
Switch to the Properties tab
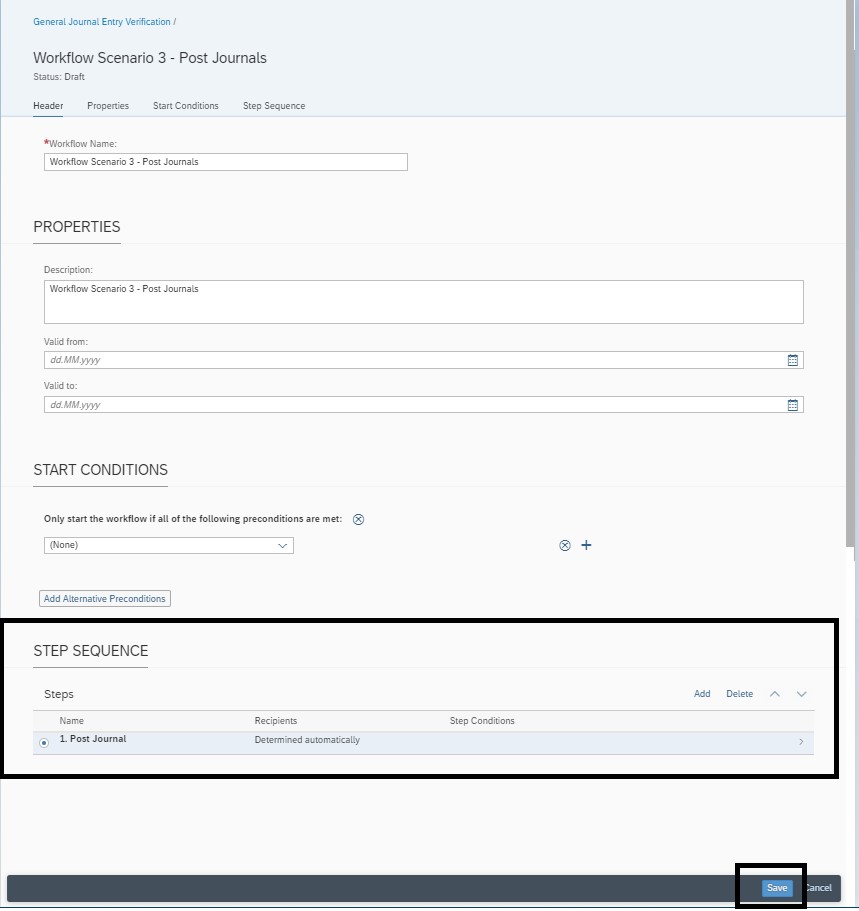tap(108, 106)
